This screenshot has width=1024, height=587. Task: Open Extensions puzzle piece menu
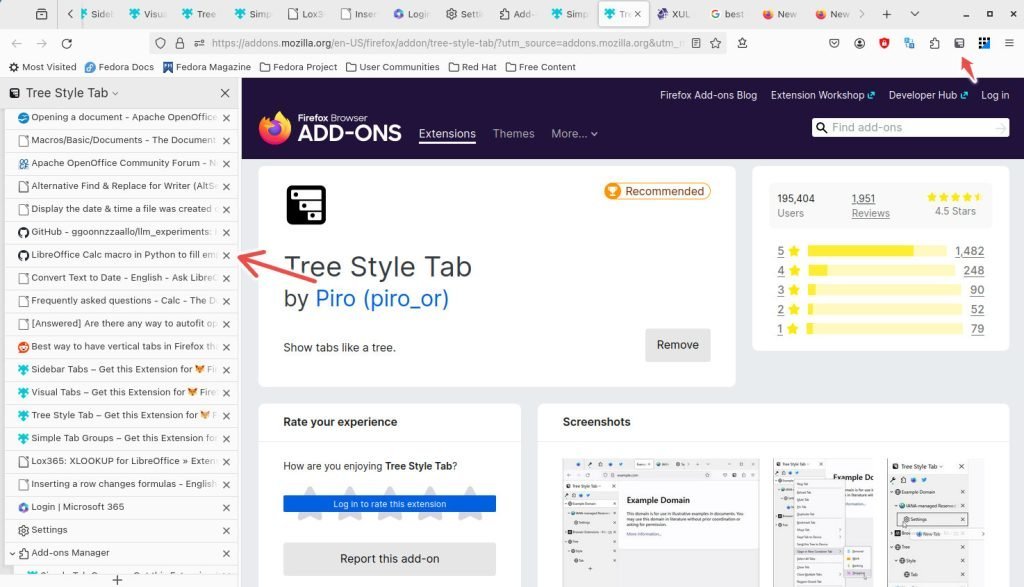click(935, 43)
